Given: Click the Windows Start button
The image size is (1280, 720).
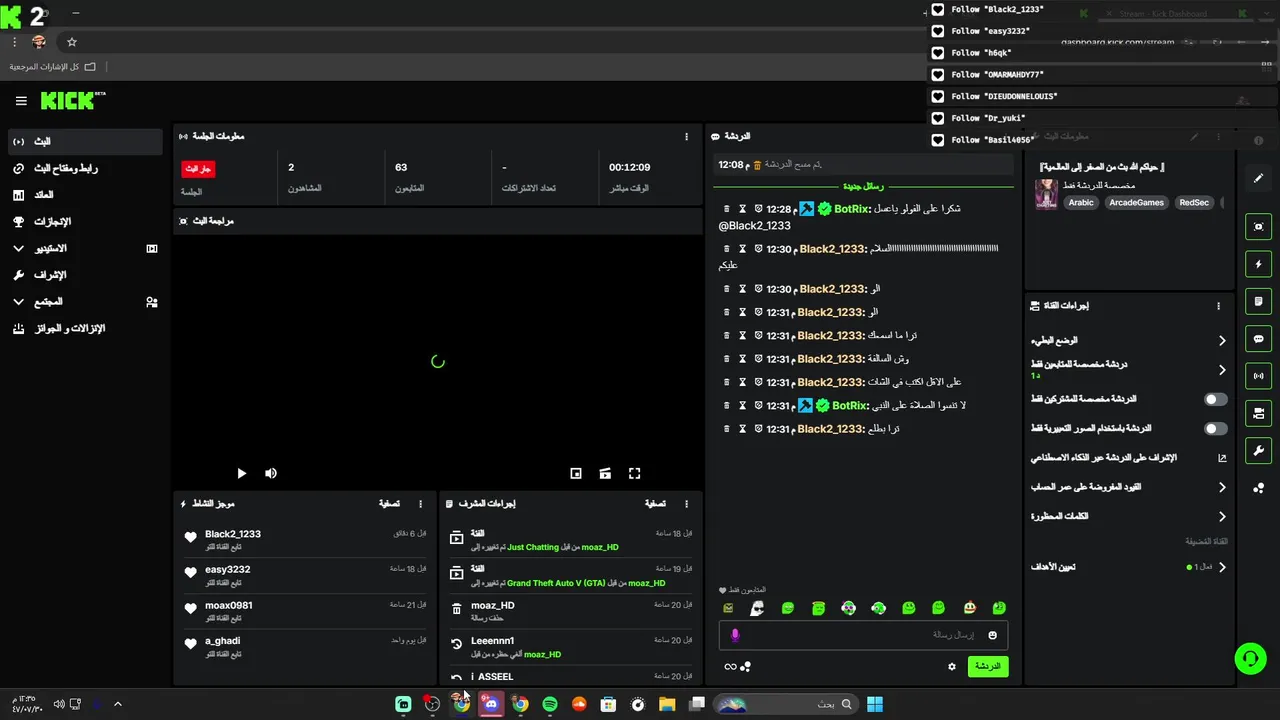Looking at the screenshot, I should (875, 704).
